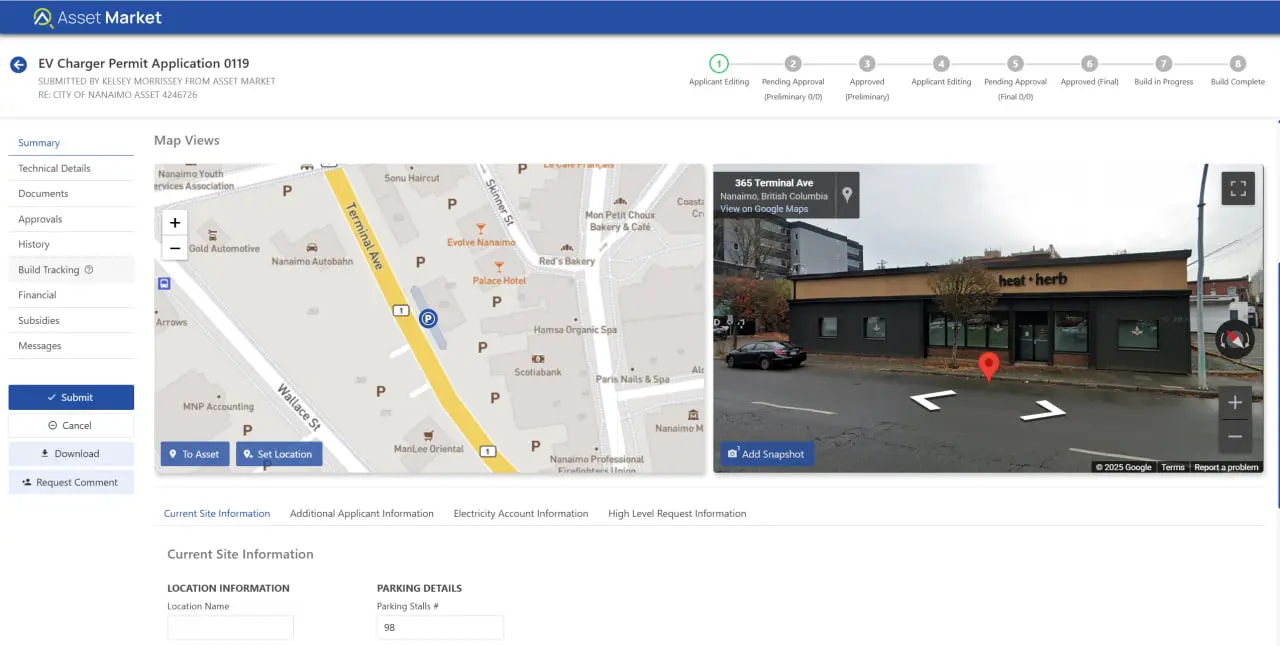Click the Gold Automotive map label
Screen dimensions: 1280x646
click(224, 248)
